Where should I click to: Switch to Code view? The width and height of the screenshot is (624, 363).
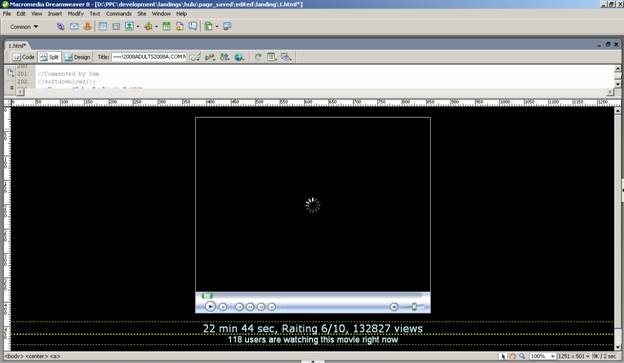(x=23, y=57)
